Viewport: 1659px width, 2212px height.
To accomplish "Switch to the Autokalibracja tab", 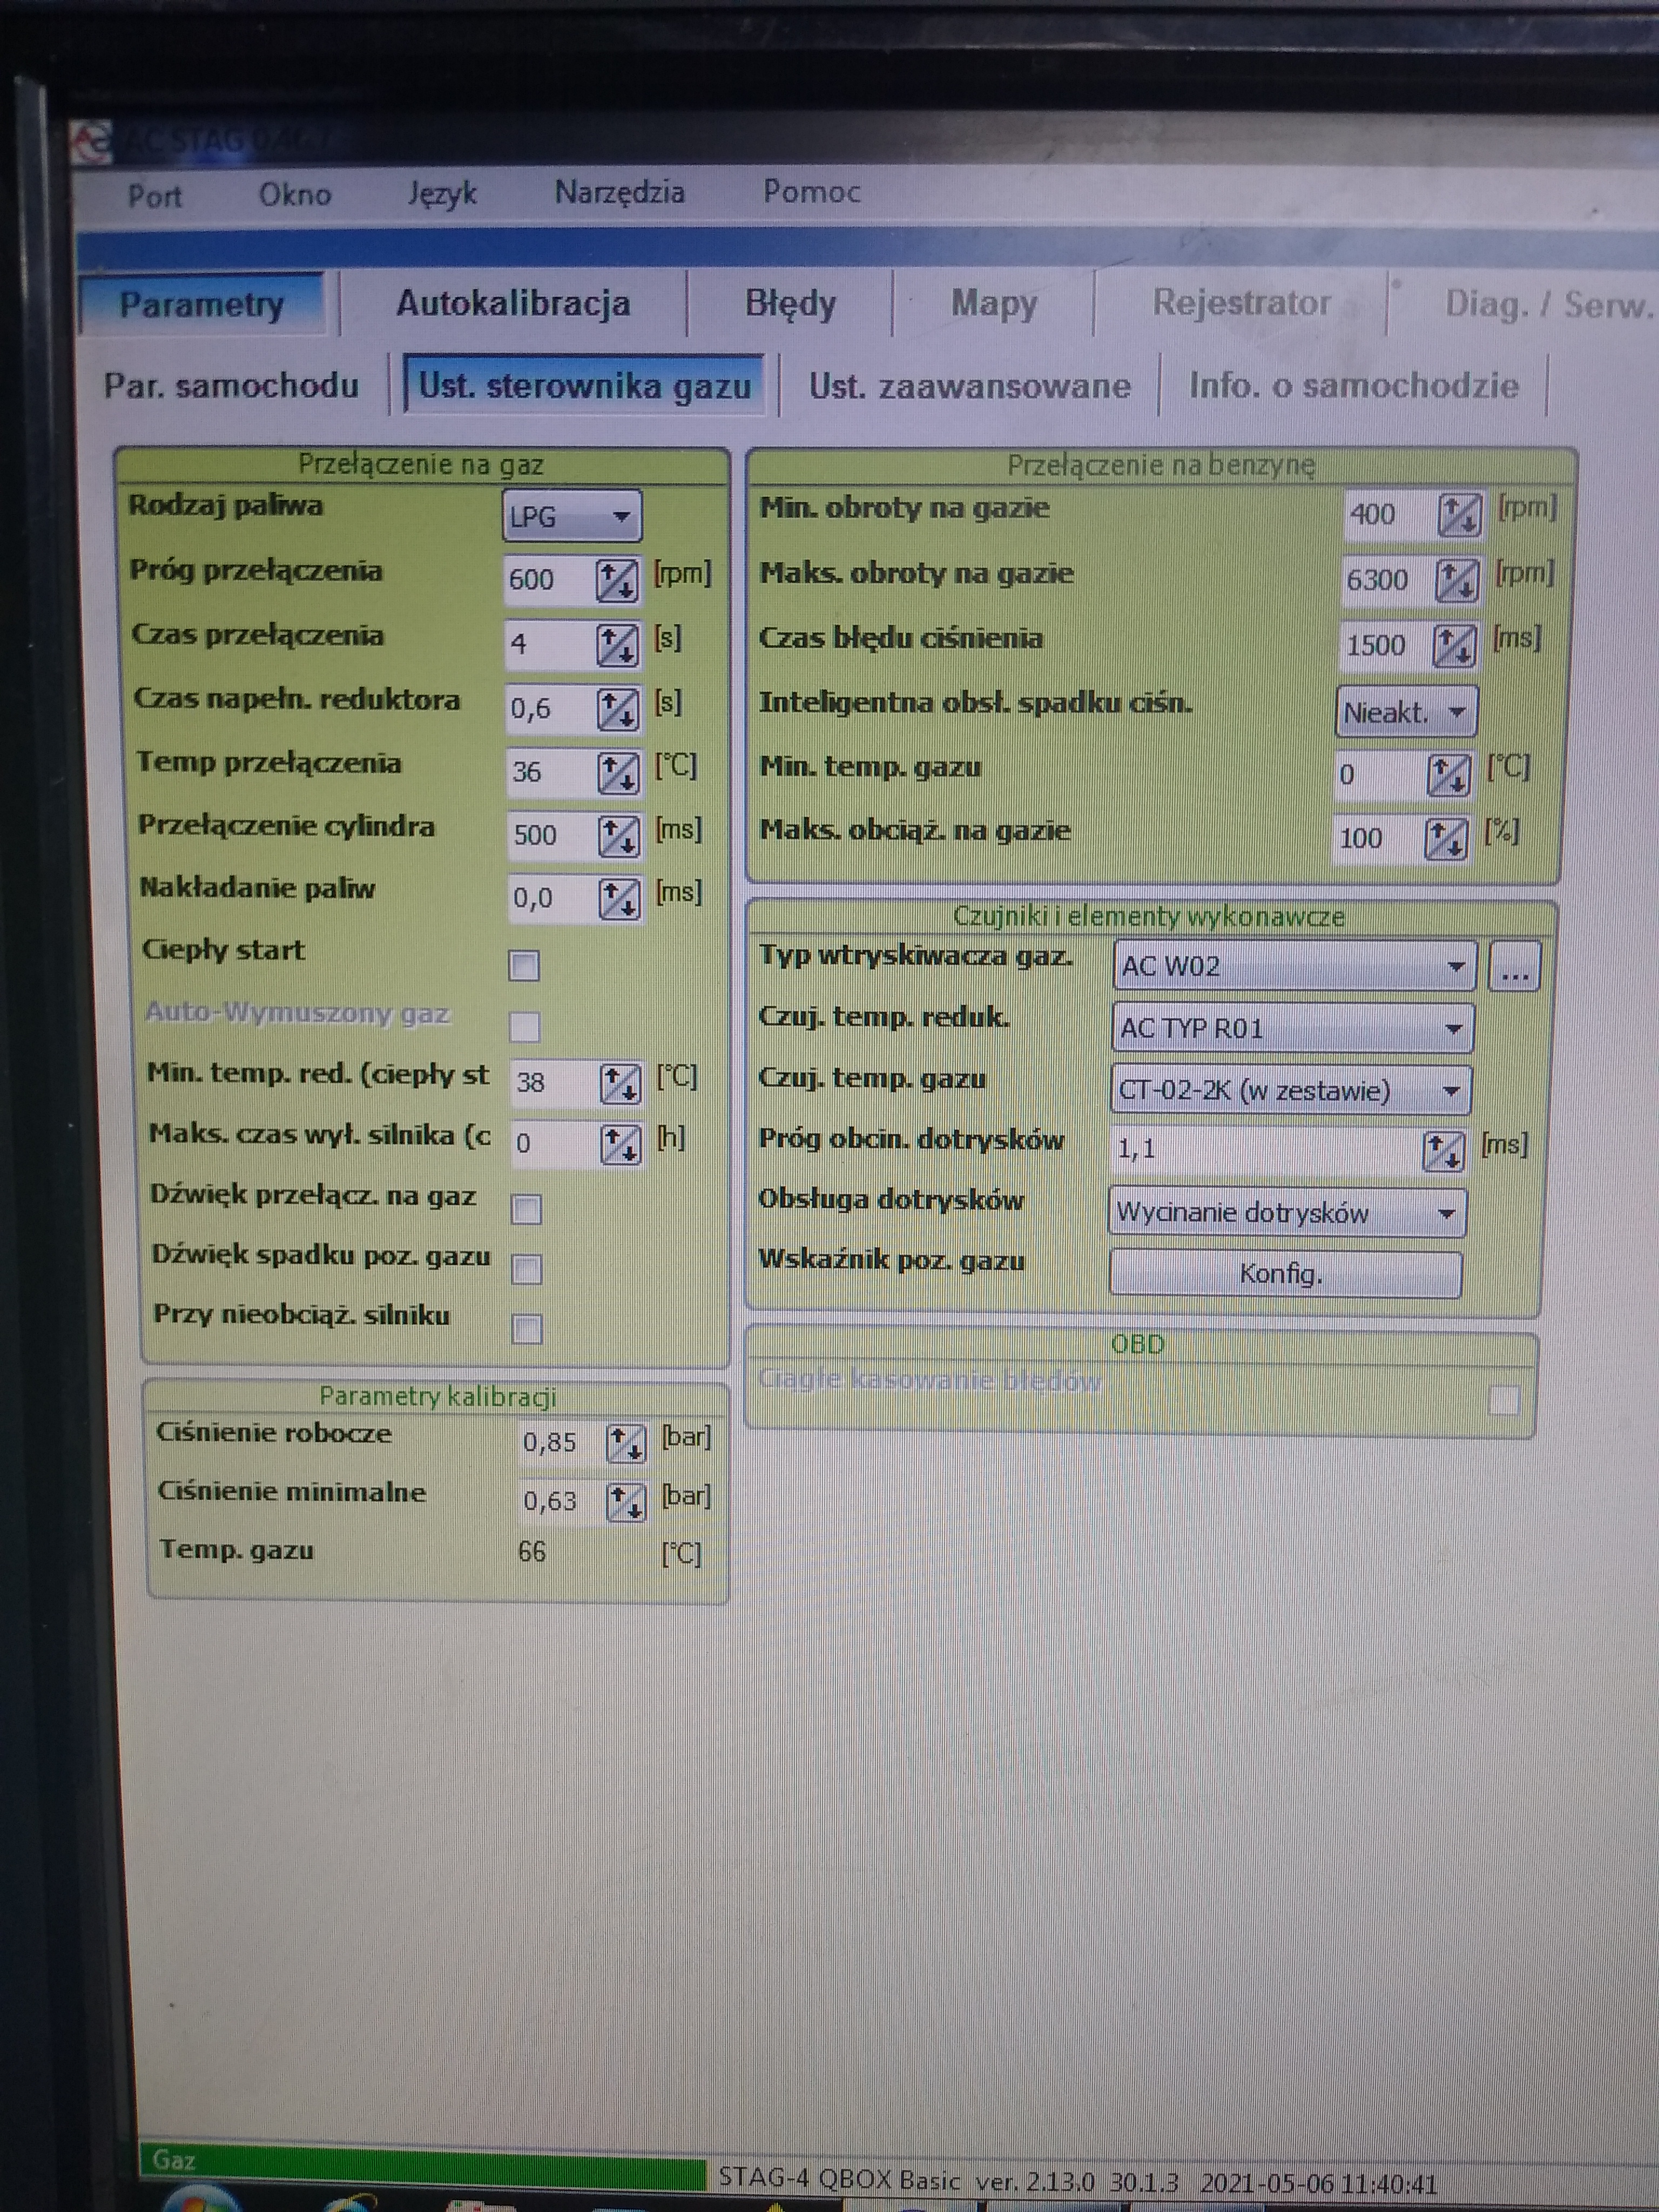I will tap(513, 303).
